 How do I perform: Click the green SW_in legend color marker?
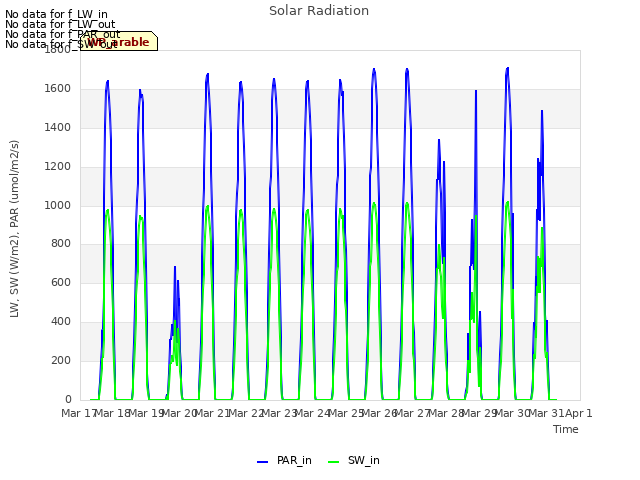click(333, 462)
